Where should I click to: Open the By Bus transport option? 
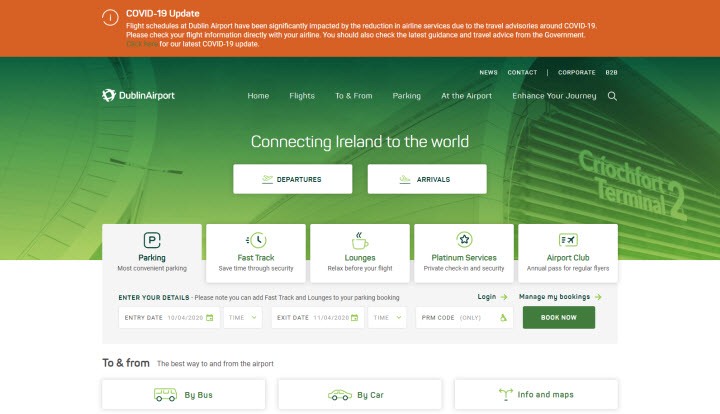184,395
